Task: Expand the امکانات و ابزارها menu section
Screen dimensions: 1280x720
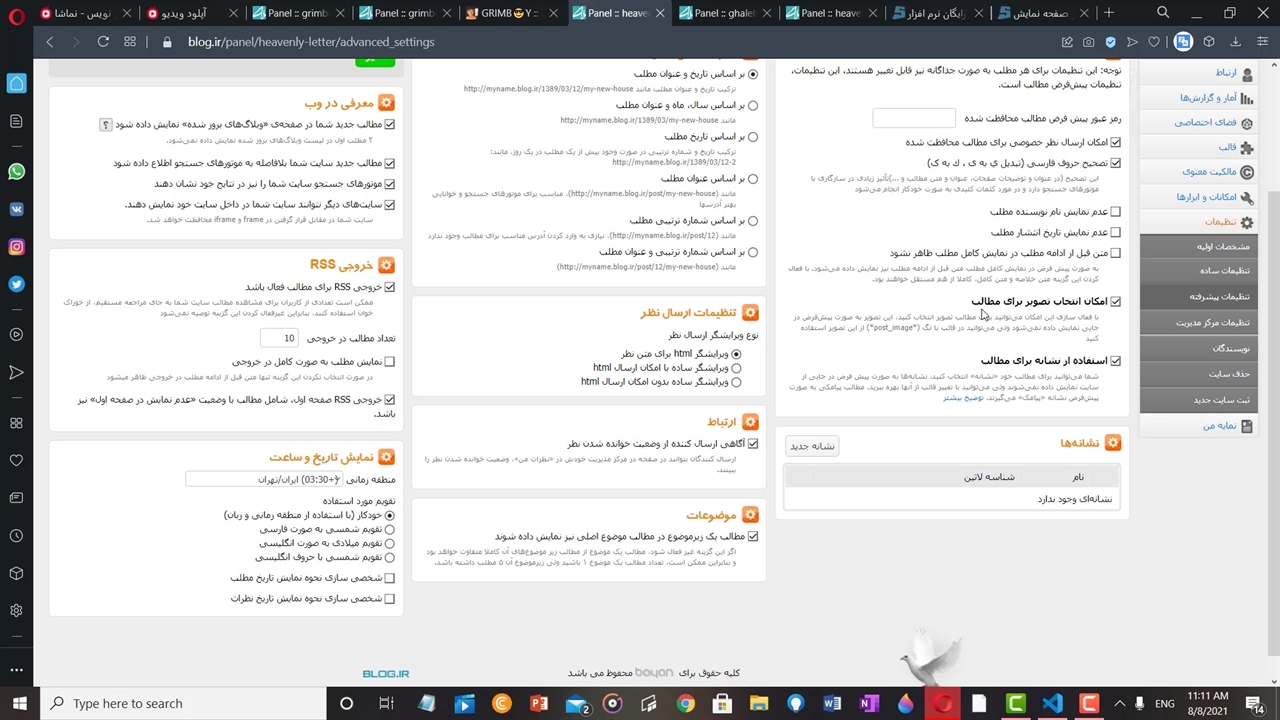Action: point(1206,197)
